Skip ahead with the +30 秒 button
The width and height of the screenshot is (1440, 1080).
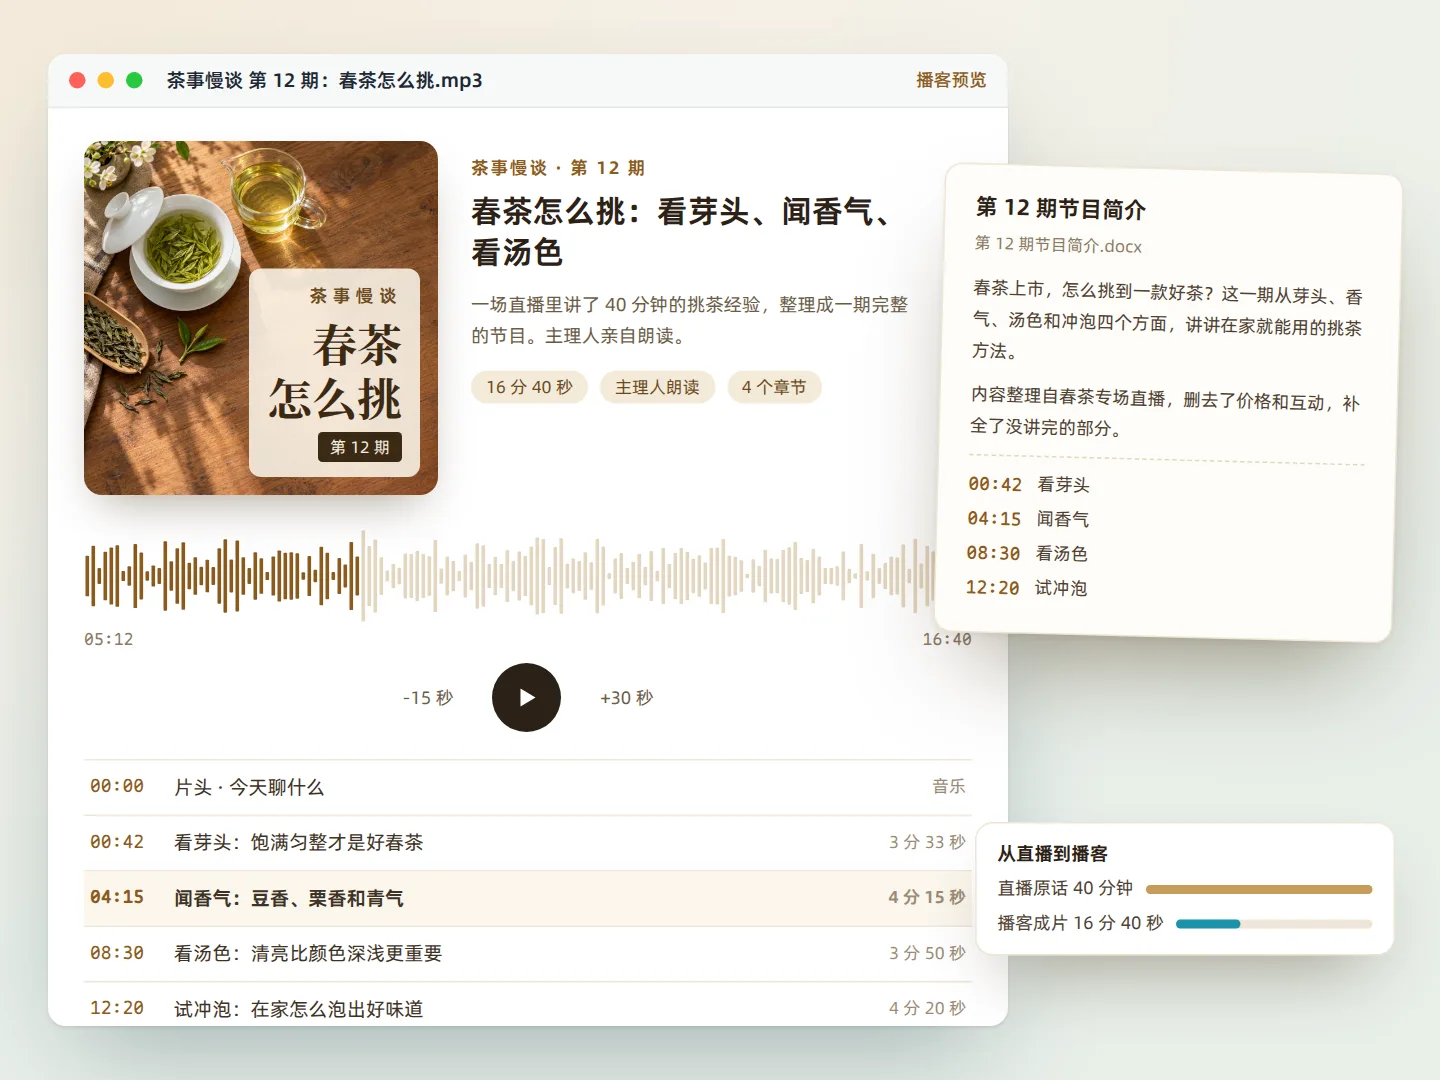click(627, 698)
